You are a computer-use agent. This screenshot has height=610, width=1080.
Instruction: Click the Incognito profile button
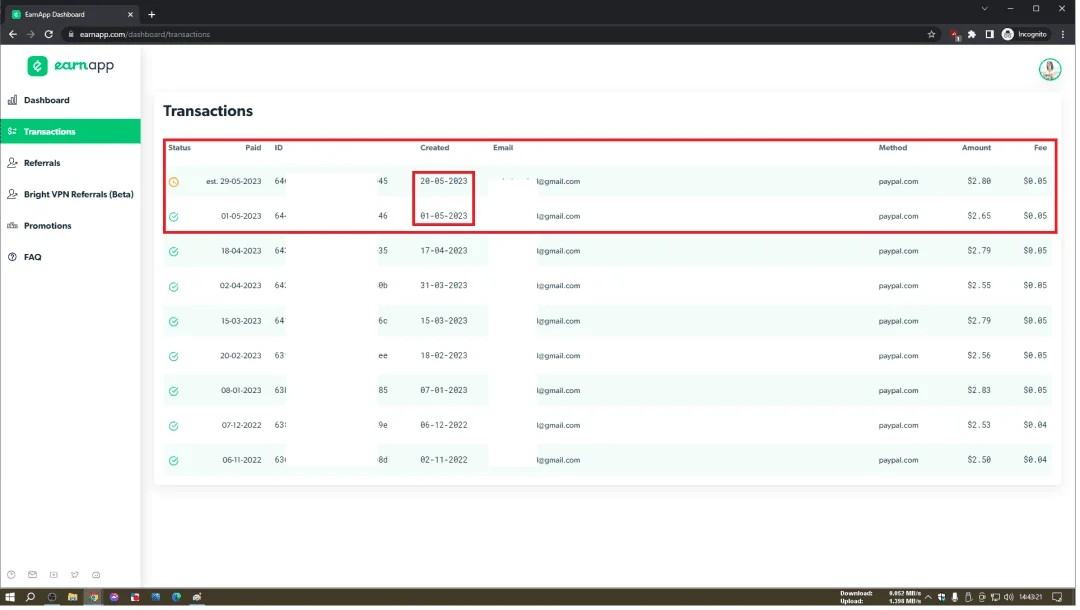(x=1027, y=34)
